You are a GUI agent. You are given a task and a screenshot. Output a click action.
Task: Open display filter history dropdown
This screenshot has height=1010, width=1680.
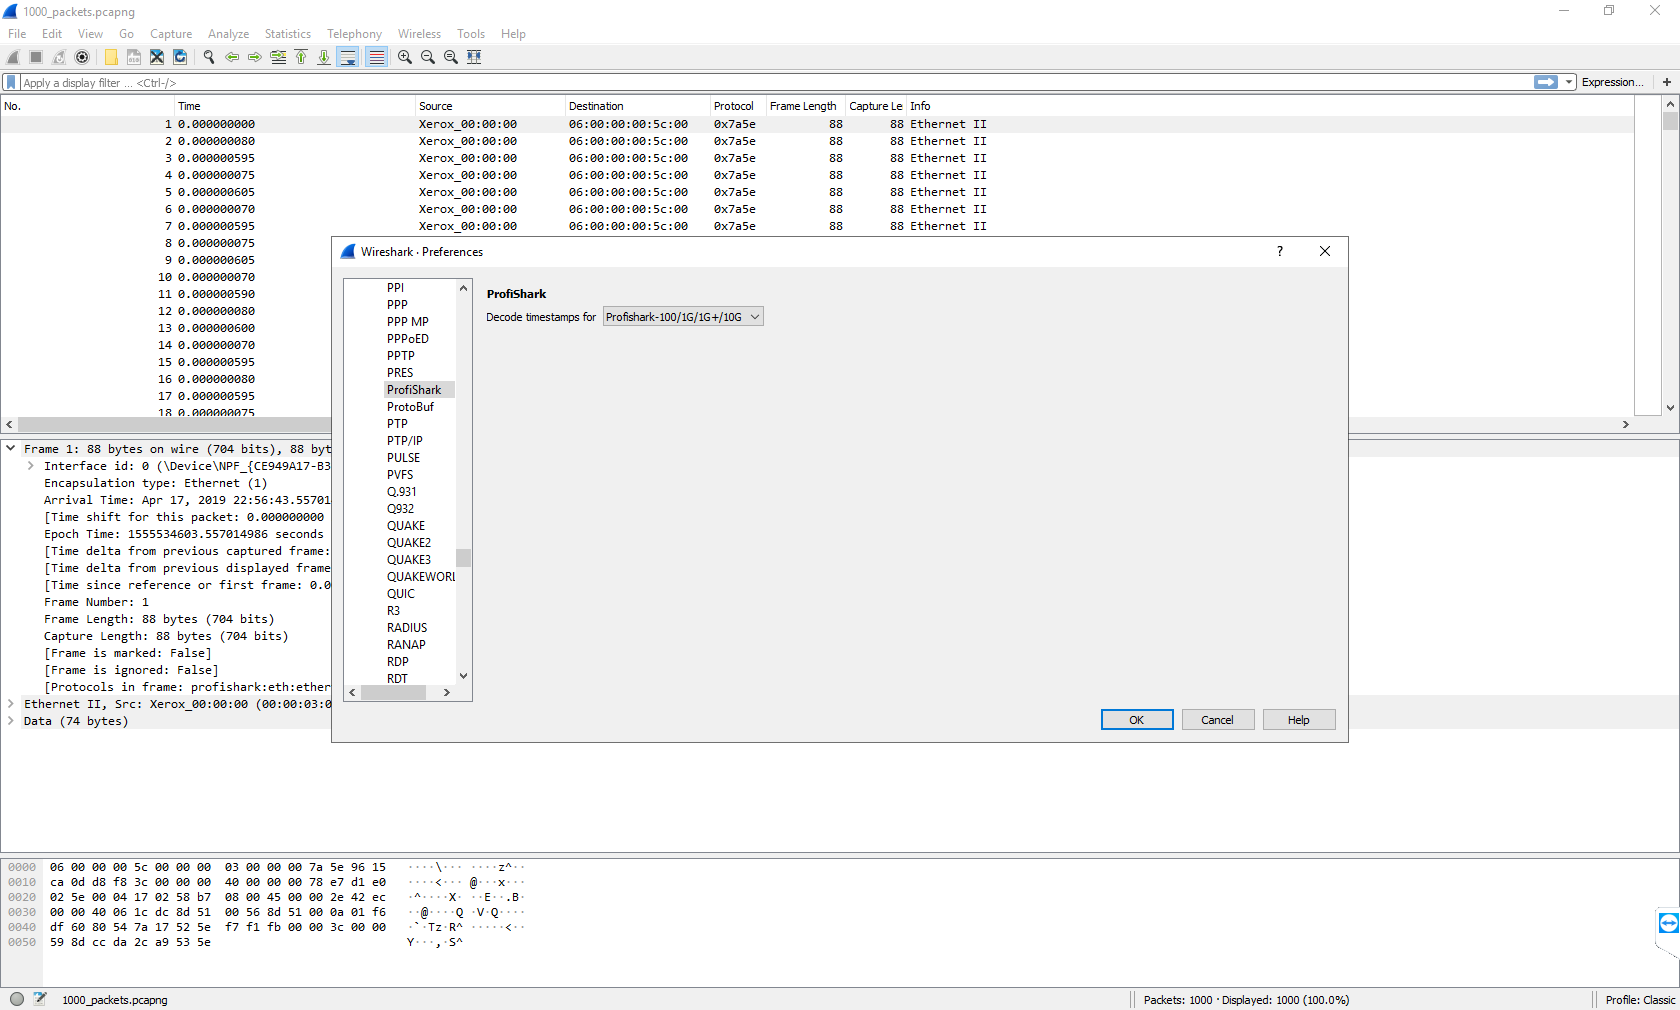[x=1569, y=82]
